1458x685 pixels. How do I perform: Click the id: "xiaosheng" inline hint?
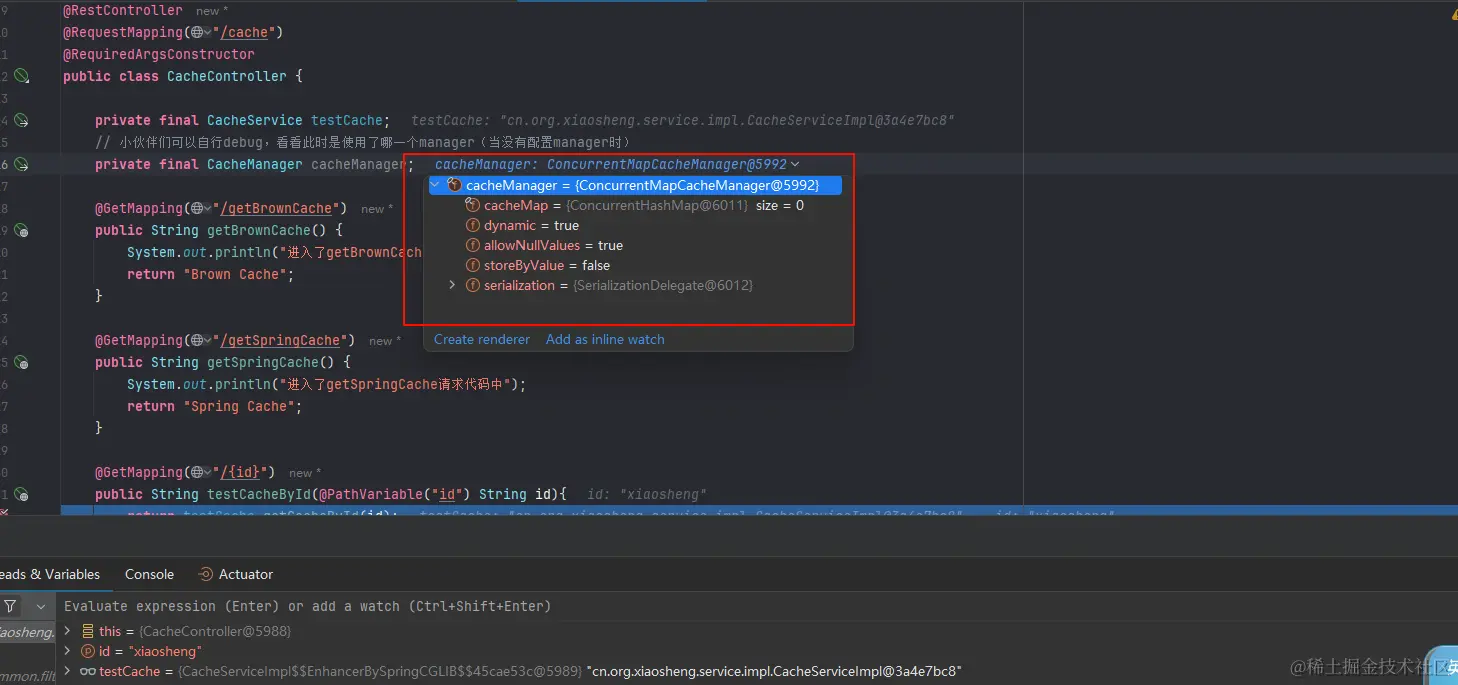click(647, 494)
